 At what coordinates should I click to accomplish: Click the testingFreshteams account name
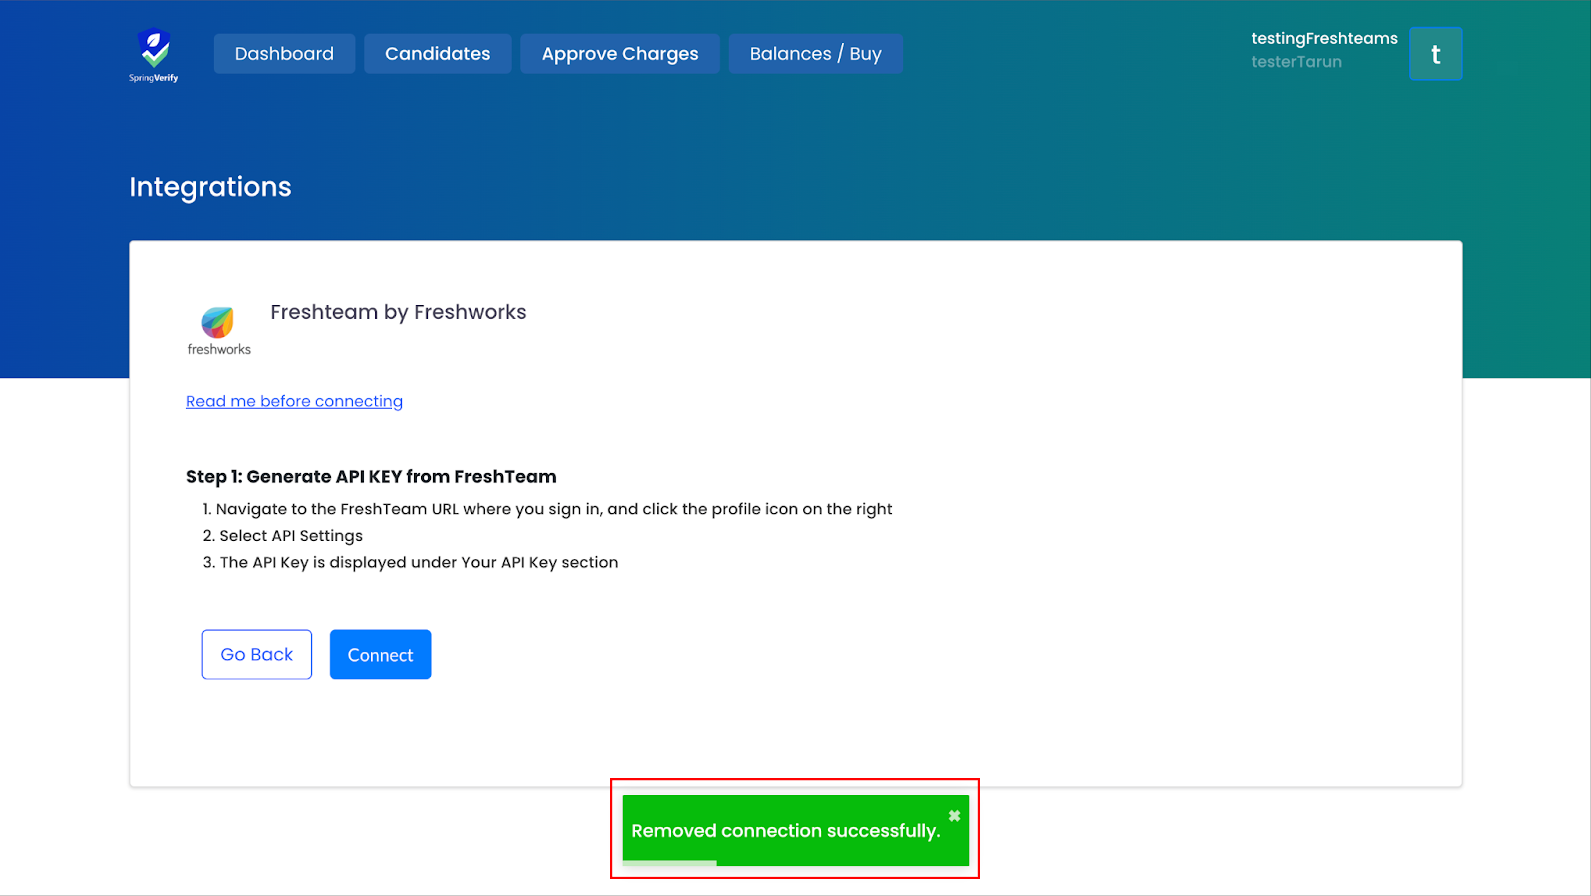click(x=1324, y=38)
